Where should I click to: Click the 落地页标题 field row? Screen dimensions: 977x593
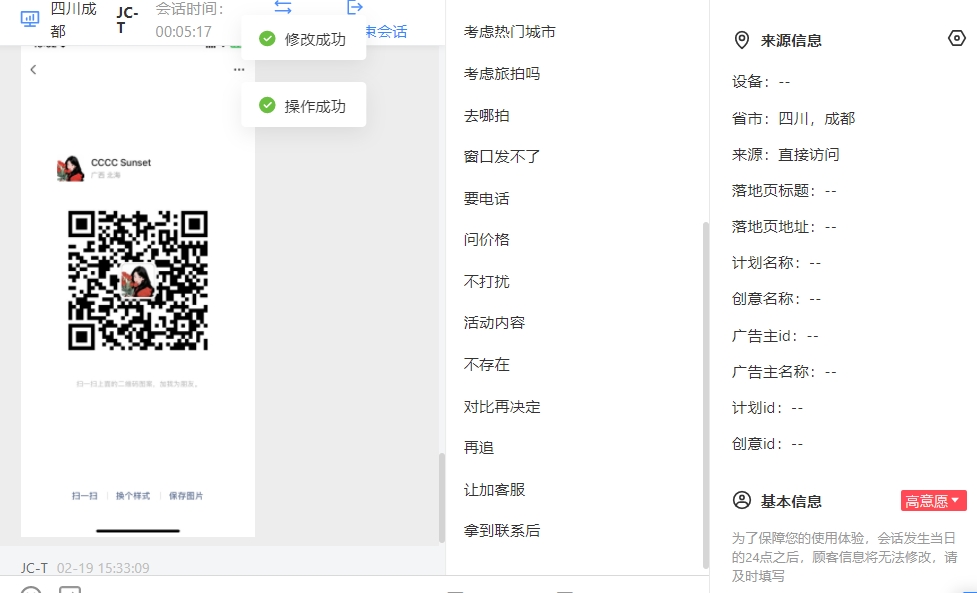point(784,191)
